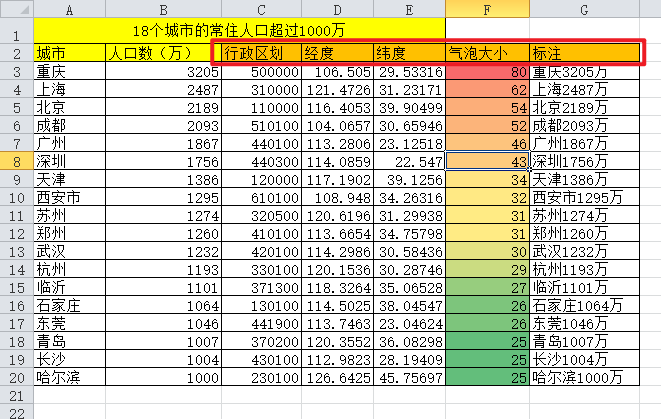Select city cell '深圳'
The height and width of the screenshot is (419, 661).
tap(70, 161)
